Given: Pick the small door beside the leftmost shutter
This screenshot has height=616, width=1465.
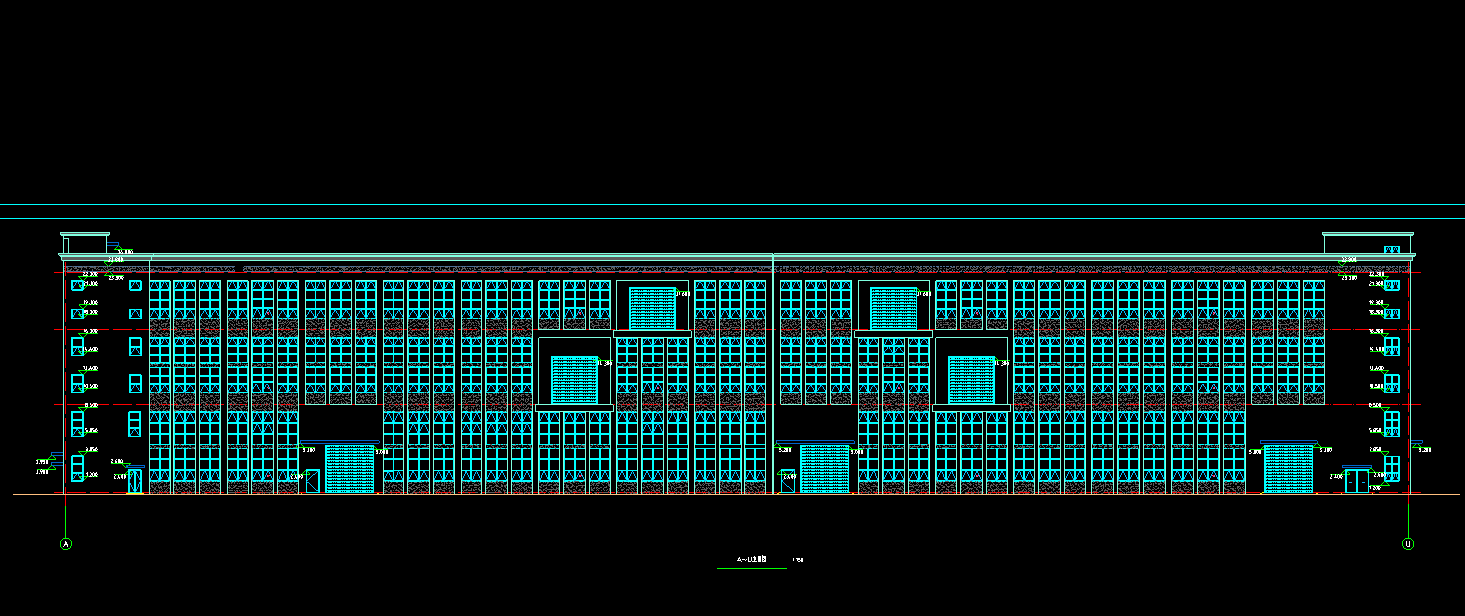Looking at the screenshot, I should pyautogui.click(x=313, y=482).
